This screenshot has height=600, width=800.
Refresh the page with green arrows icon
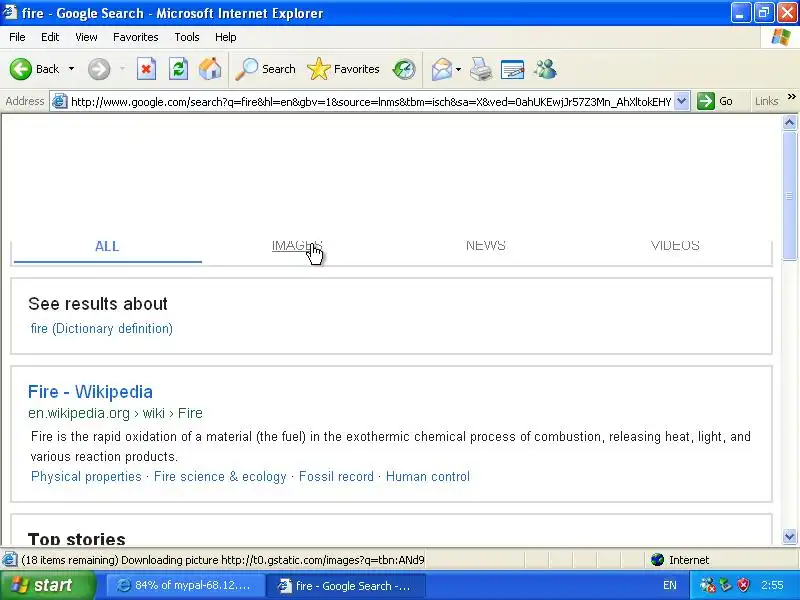click(x=178, y=69)
